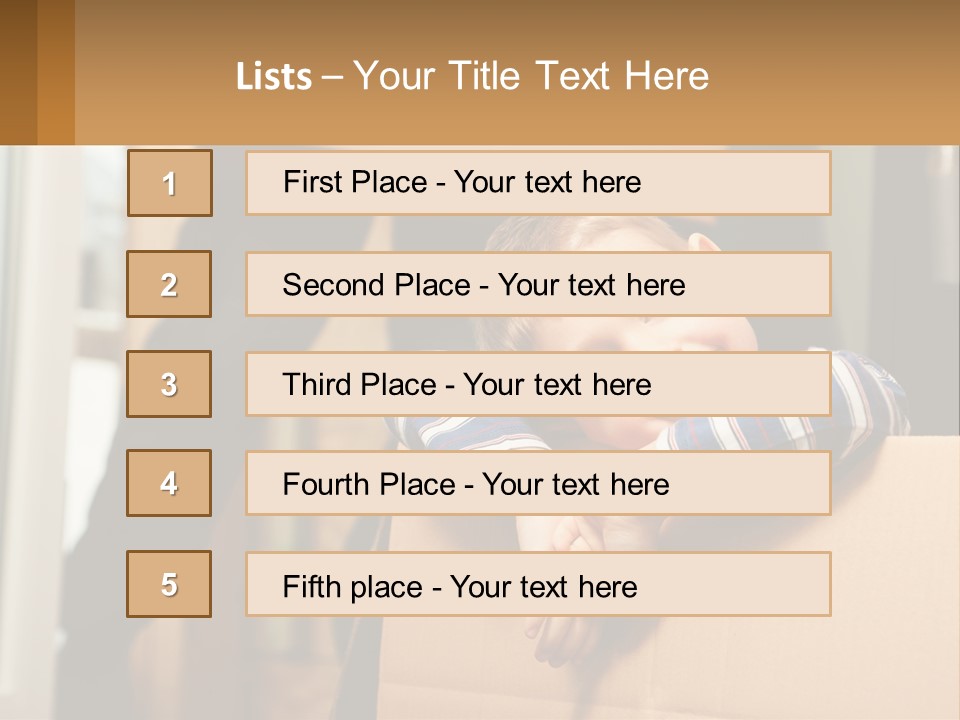
Task: Click the Second Place text box
Action: click(x=538, y=284)
